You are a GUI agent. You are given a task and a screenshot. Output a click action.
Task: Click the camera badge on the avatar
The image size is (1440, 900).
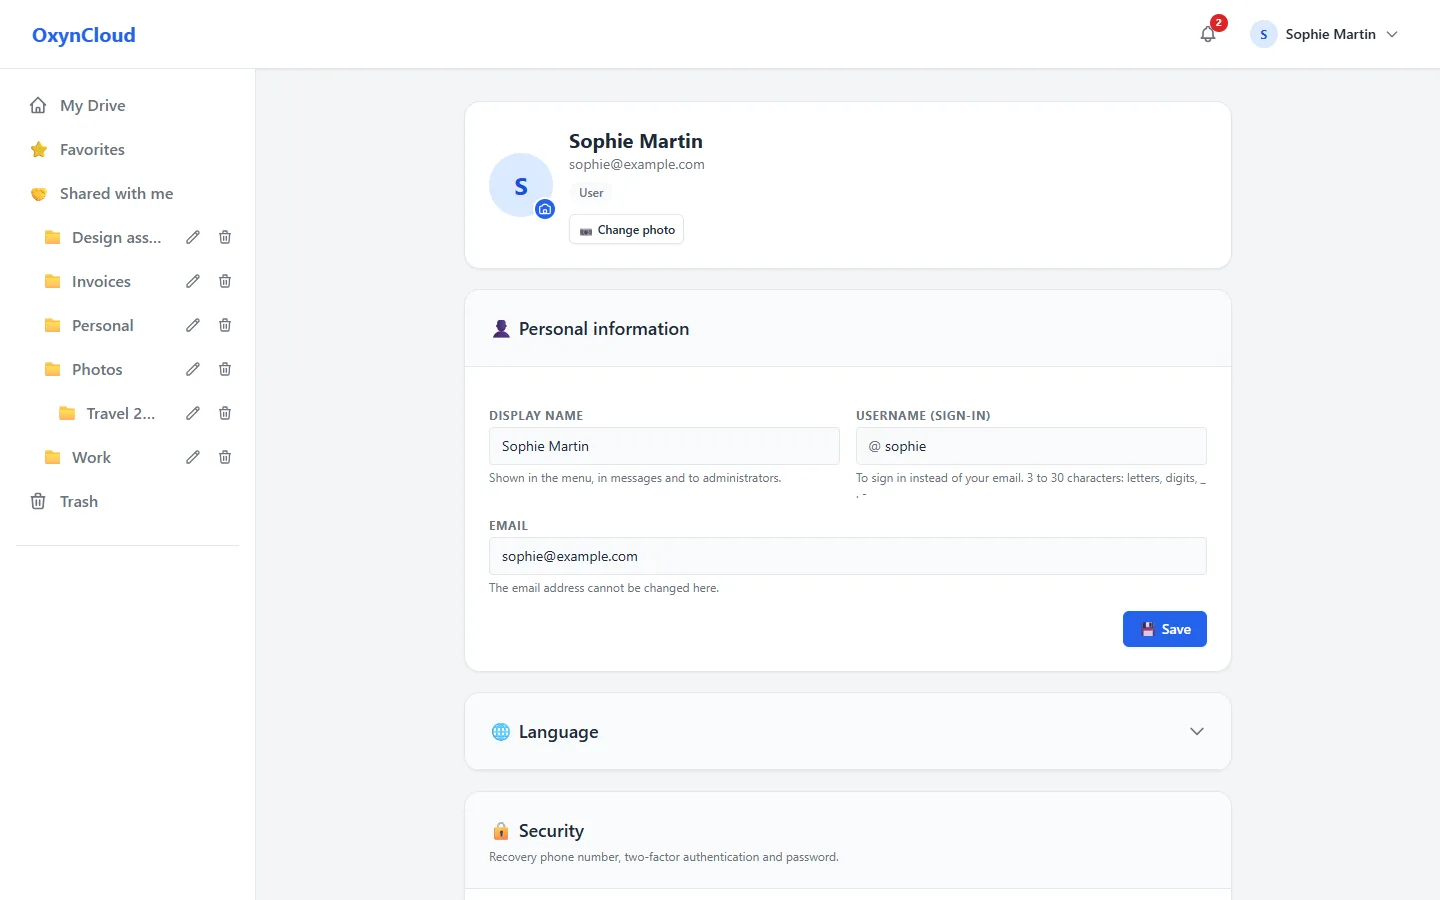click(545, 209)
